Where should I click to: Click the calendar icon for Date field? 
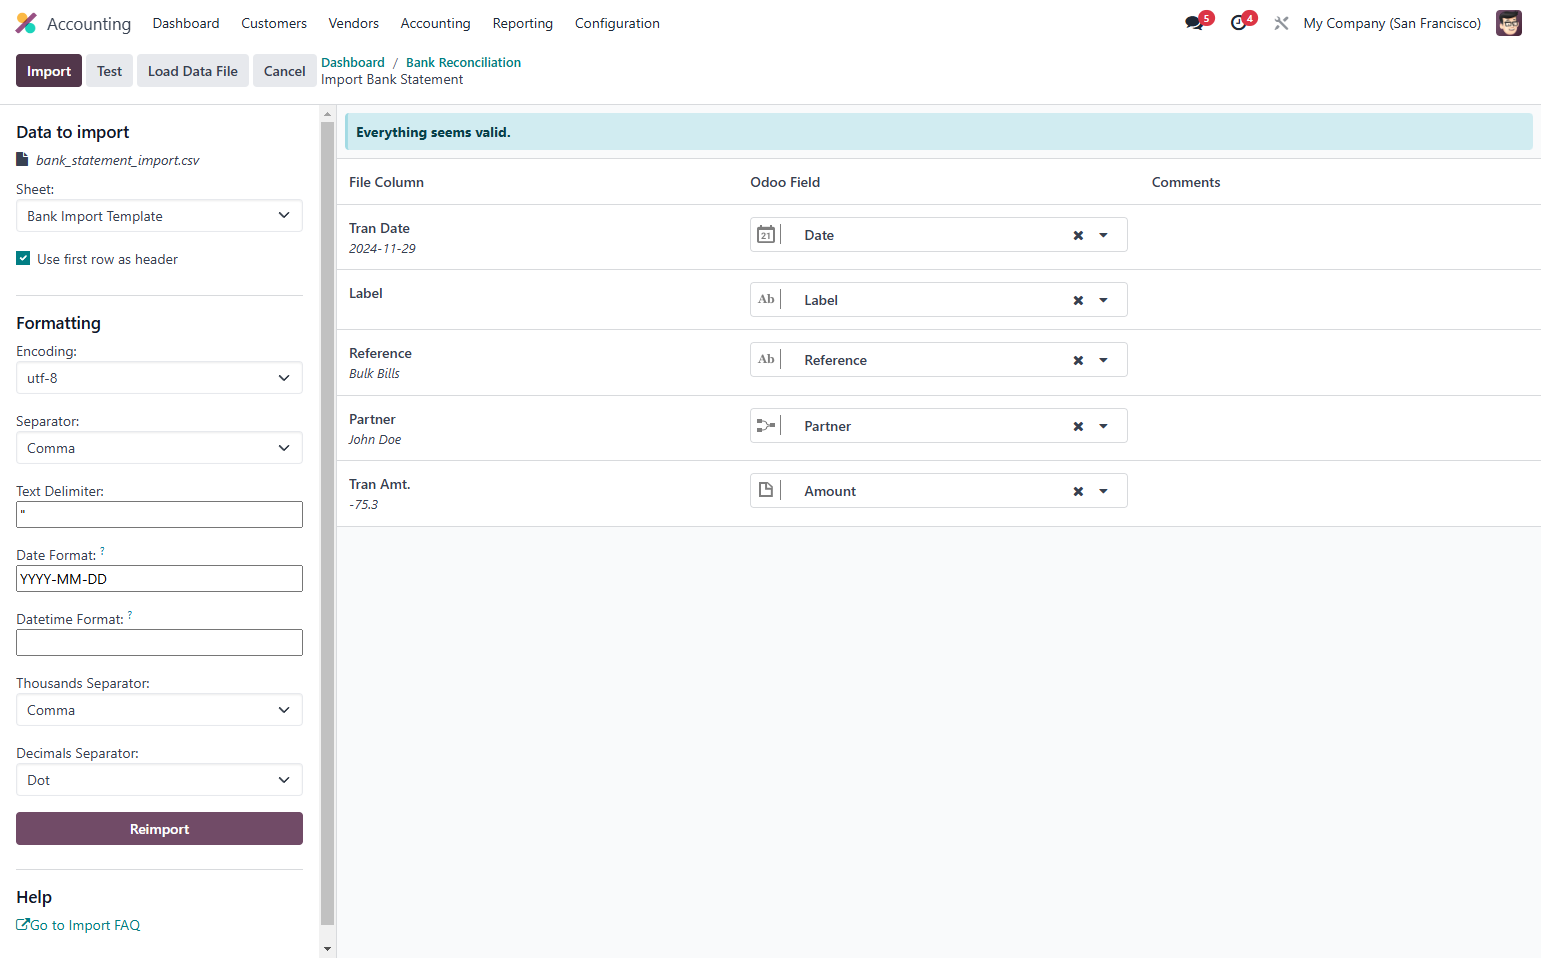766,235
